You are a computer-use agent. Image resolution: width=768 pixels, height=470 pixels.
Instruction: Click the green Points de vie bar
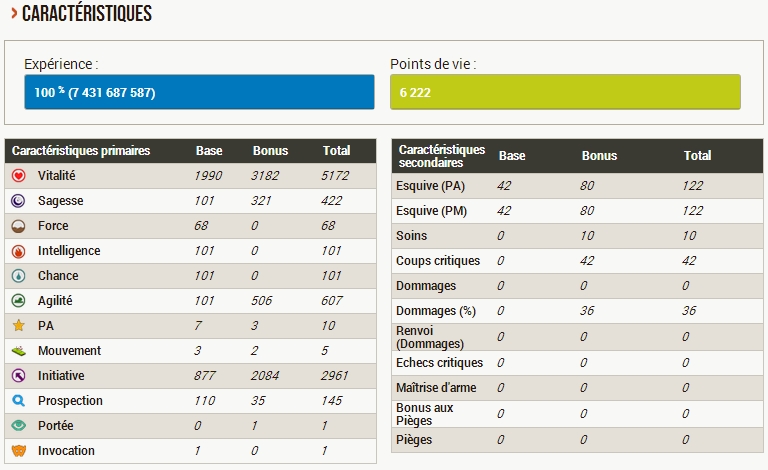[x=565, y=92]
